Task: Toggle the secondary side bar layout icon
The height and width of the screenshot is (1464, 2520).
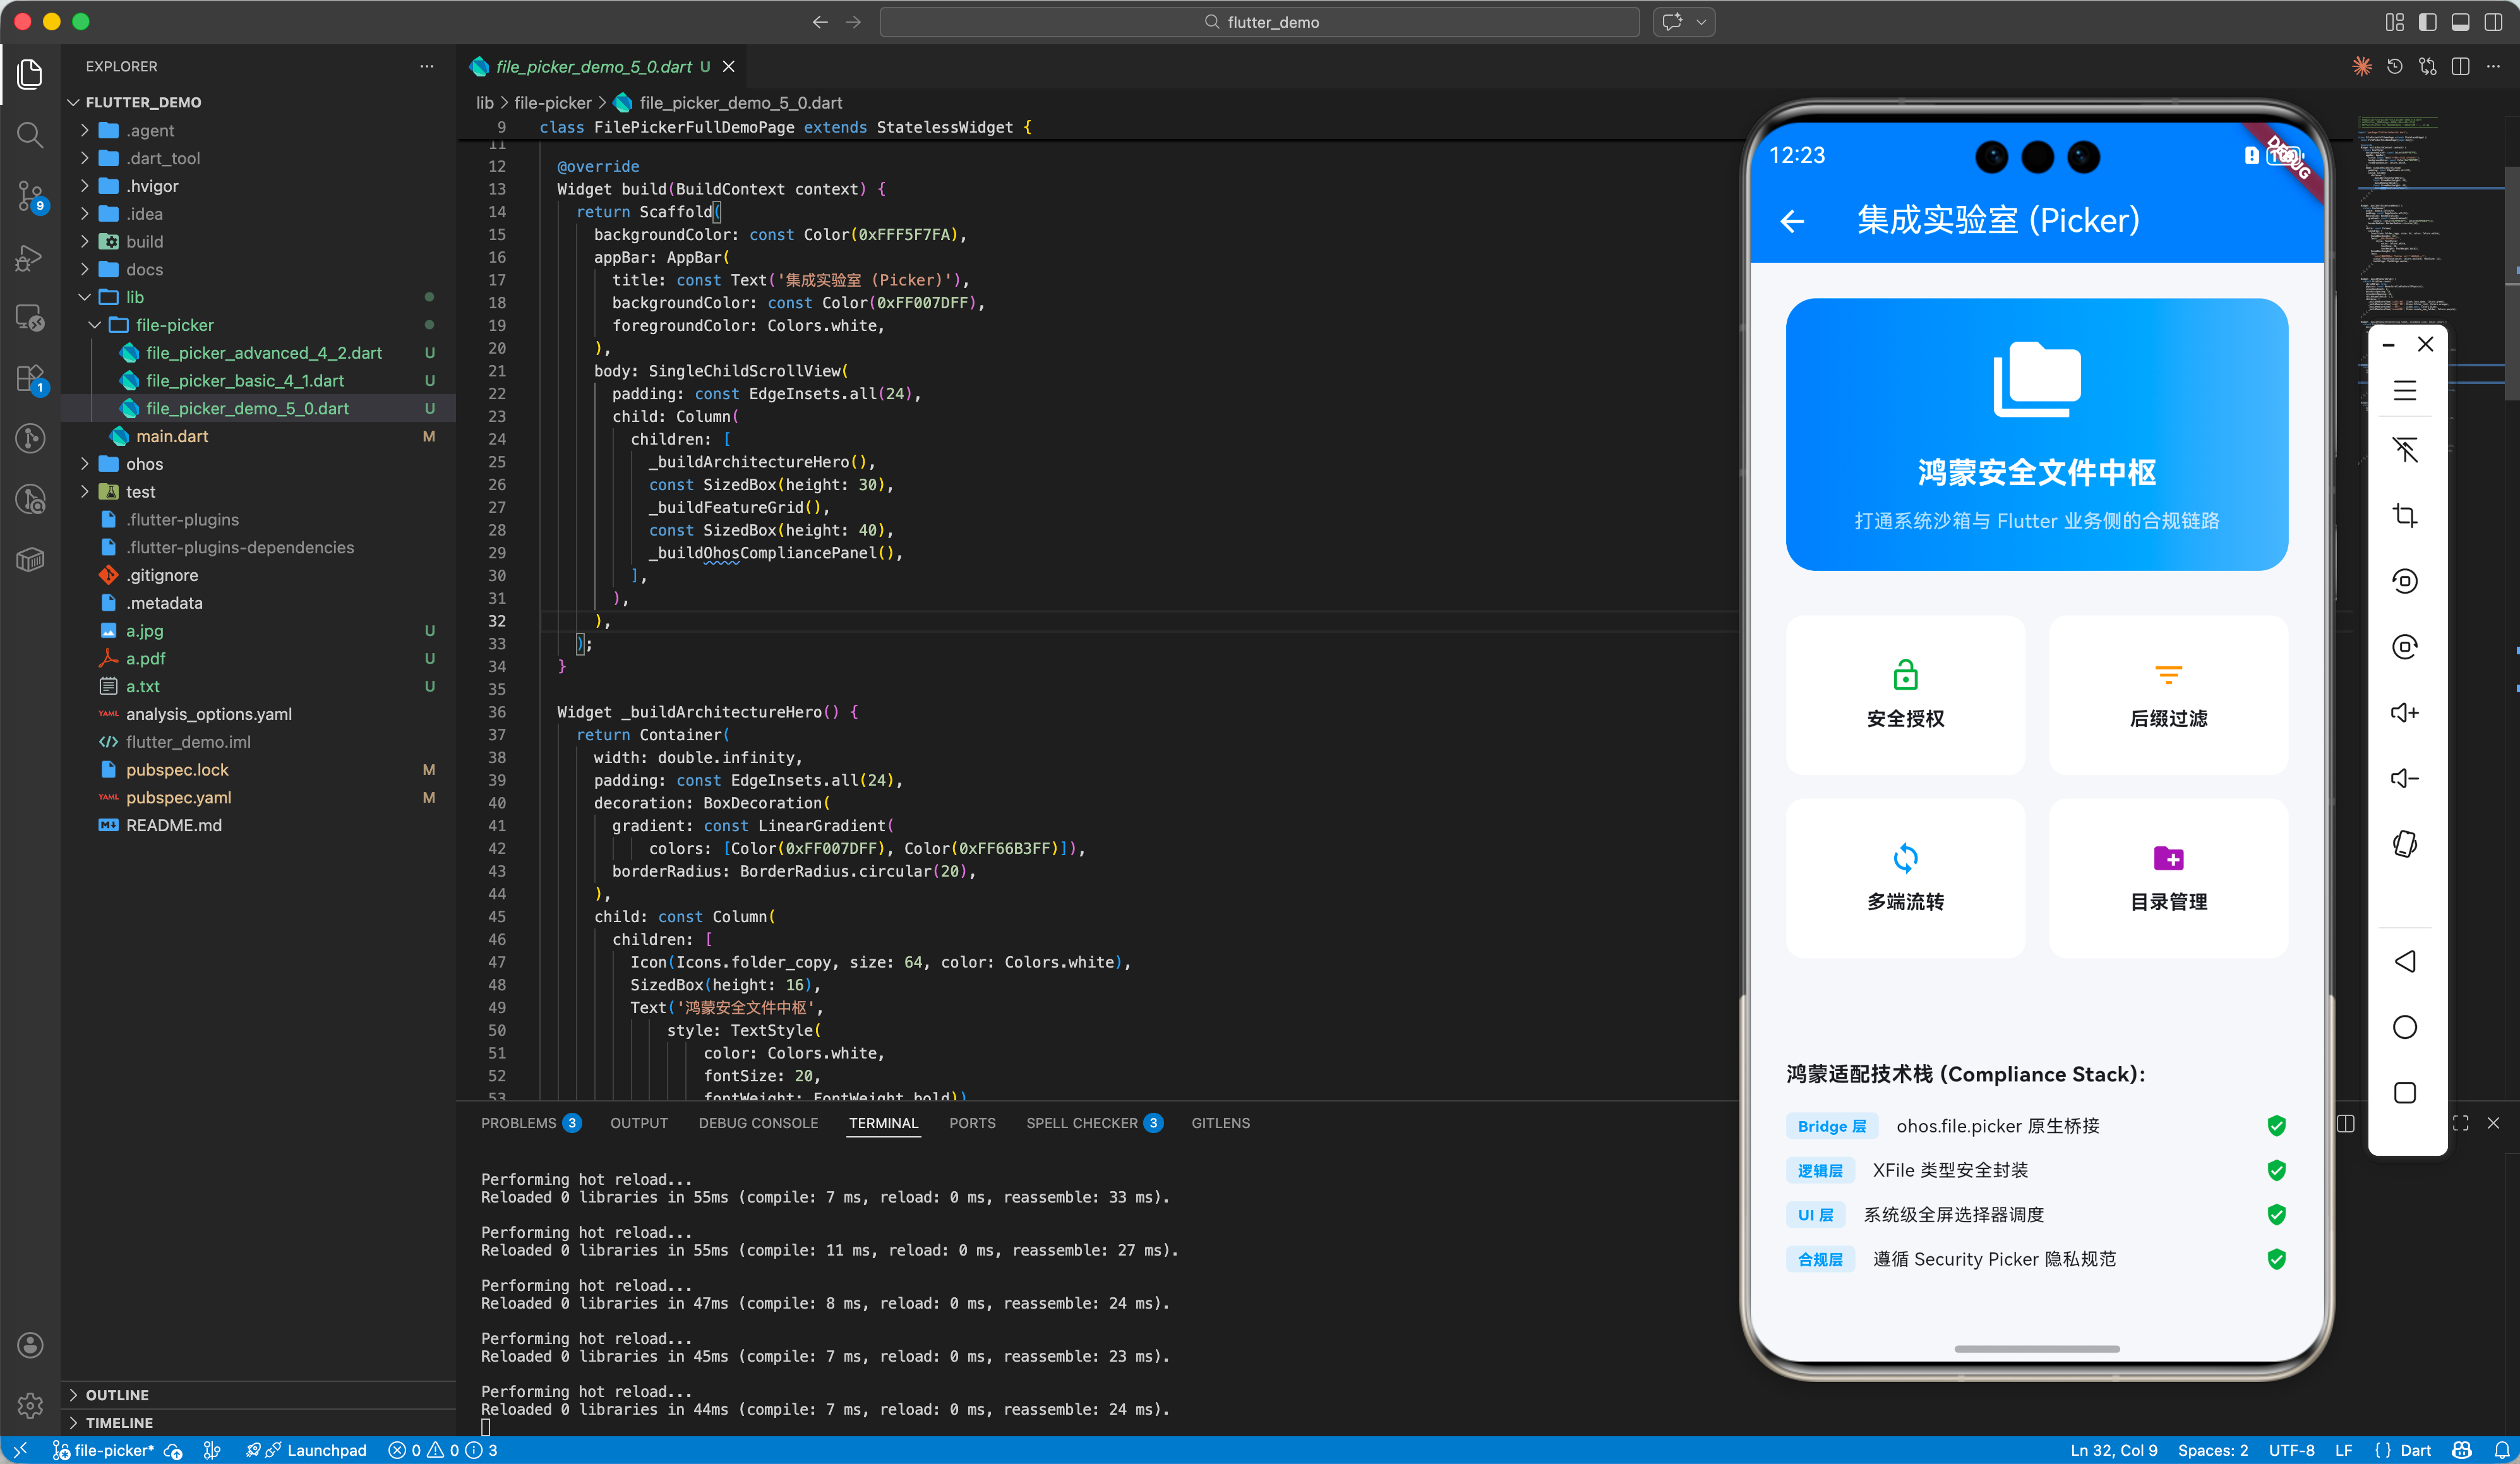Action: (x=2493, y=22)
